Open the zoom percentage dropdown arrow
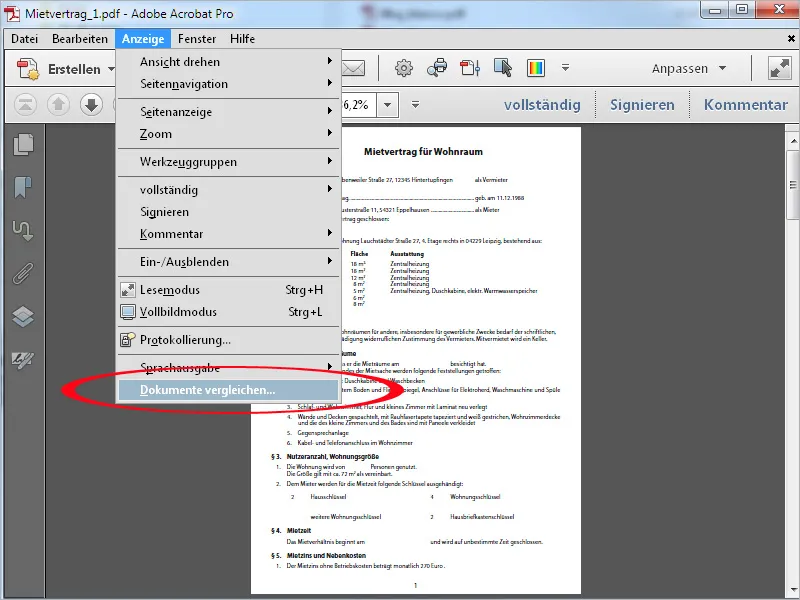The width and height of the screenshot is (800, 600). point(387,105)
